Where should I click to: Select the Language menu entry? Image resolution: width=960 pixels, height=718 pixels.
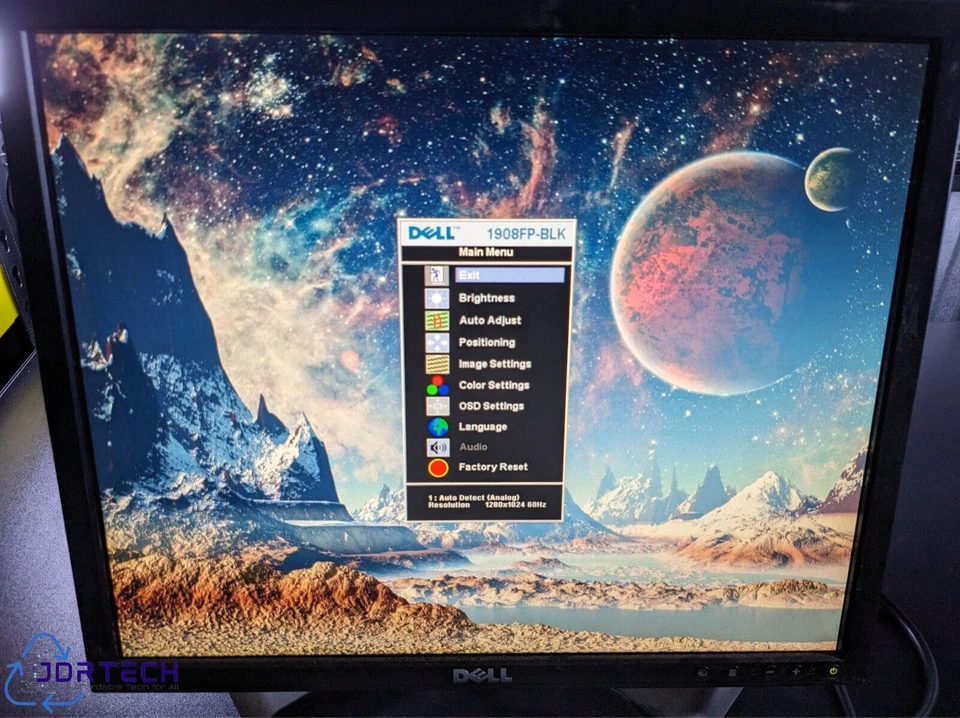[485, 426]
